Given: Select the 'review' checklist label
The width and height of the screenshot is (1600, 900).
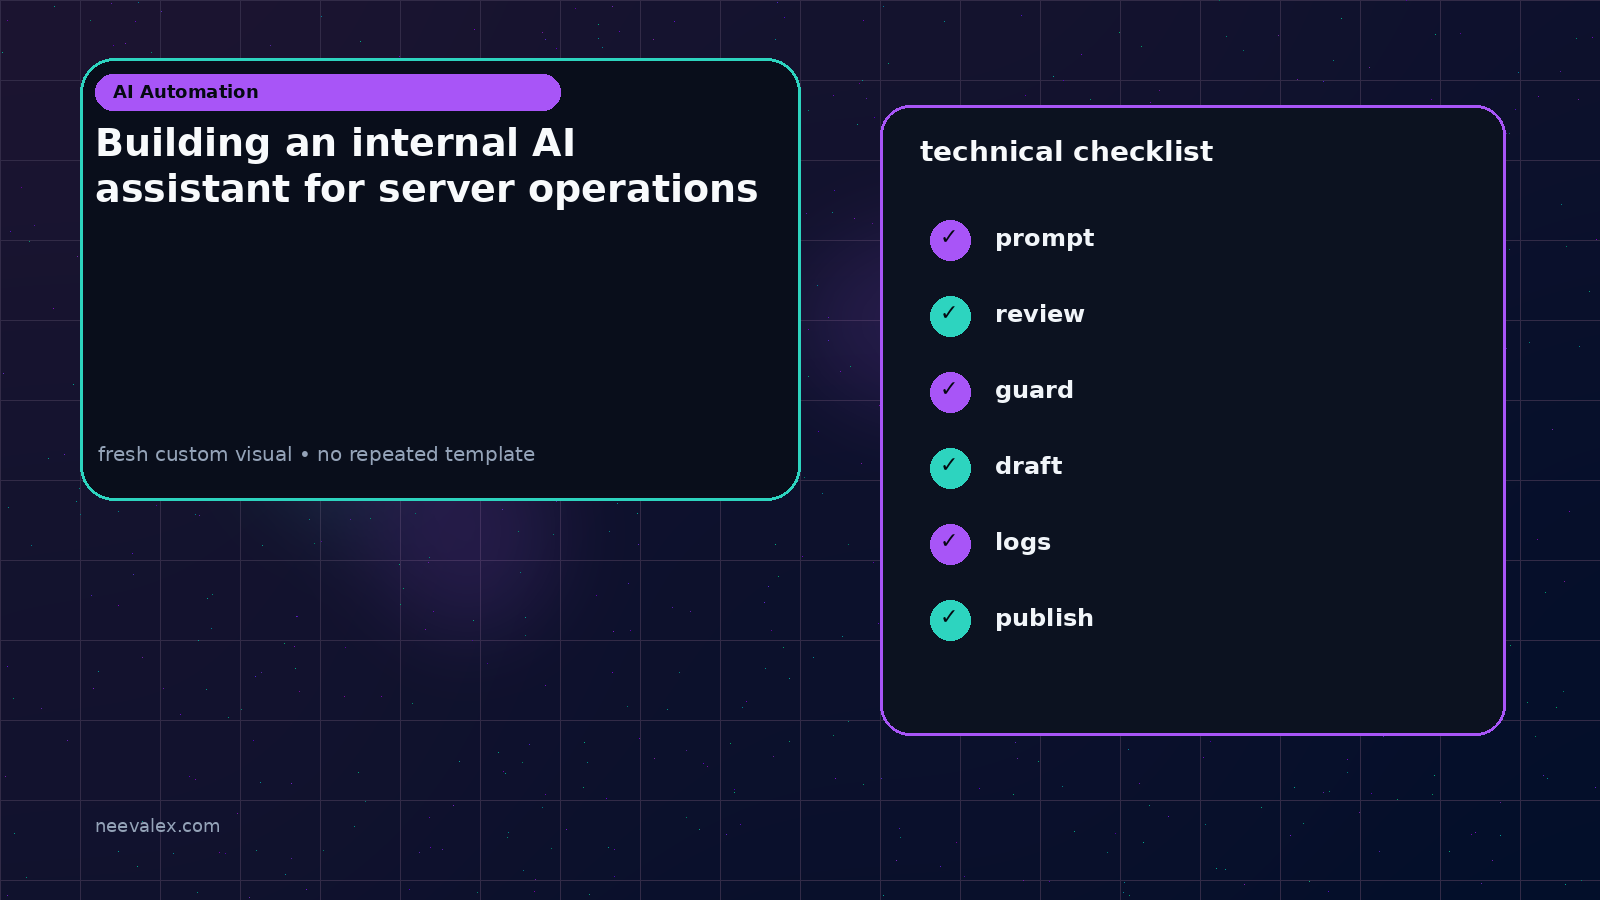Looking at the screenshot, I should [x=1039, y=314].
